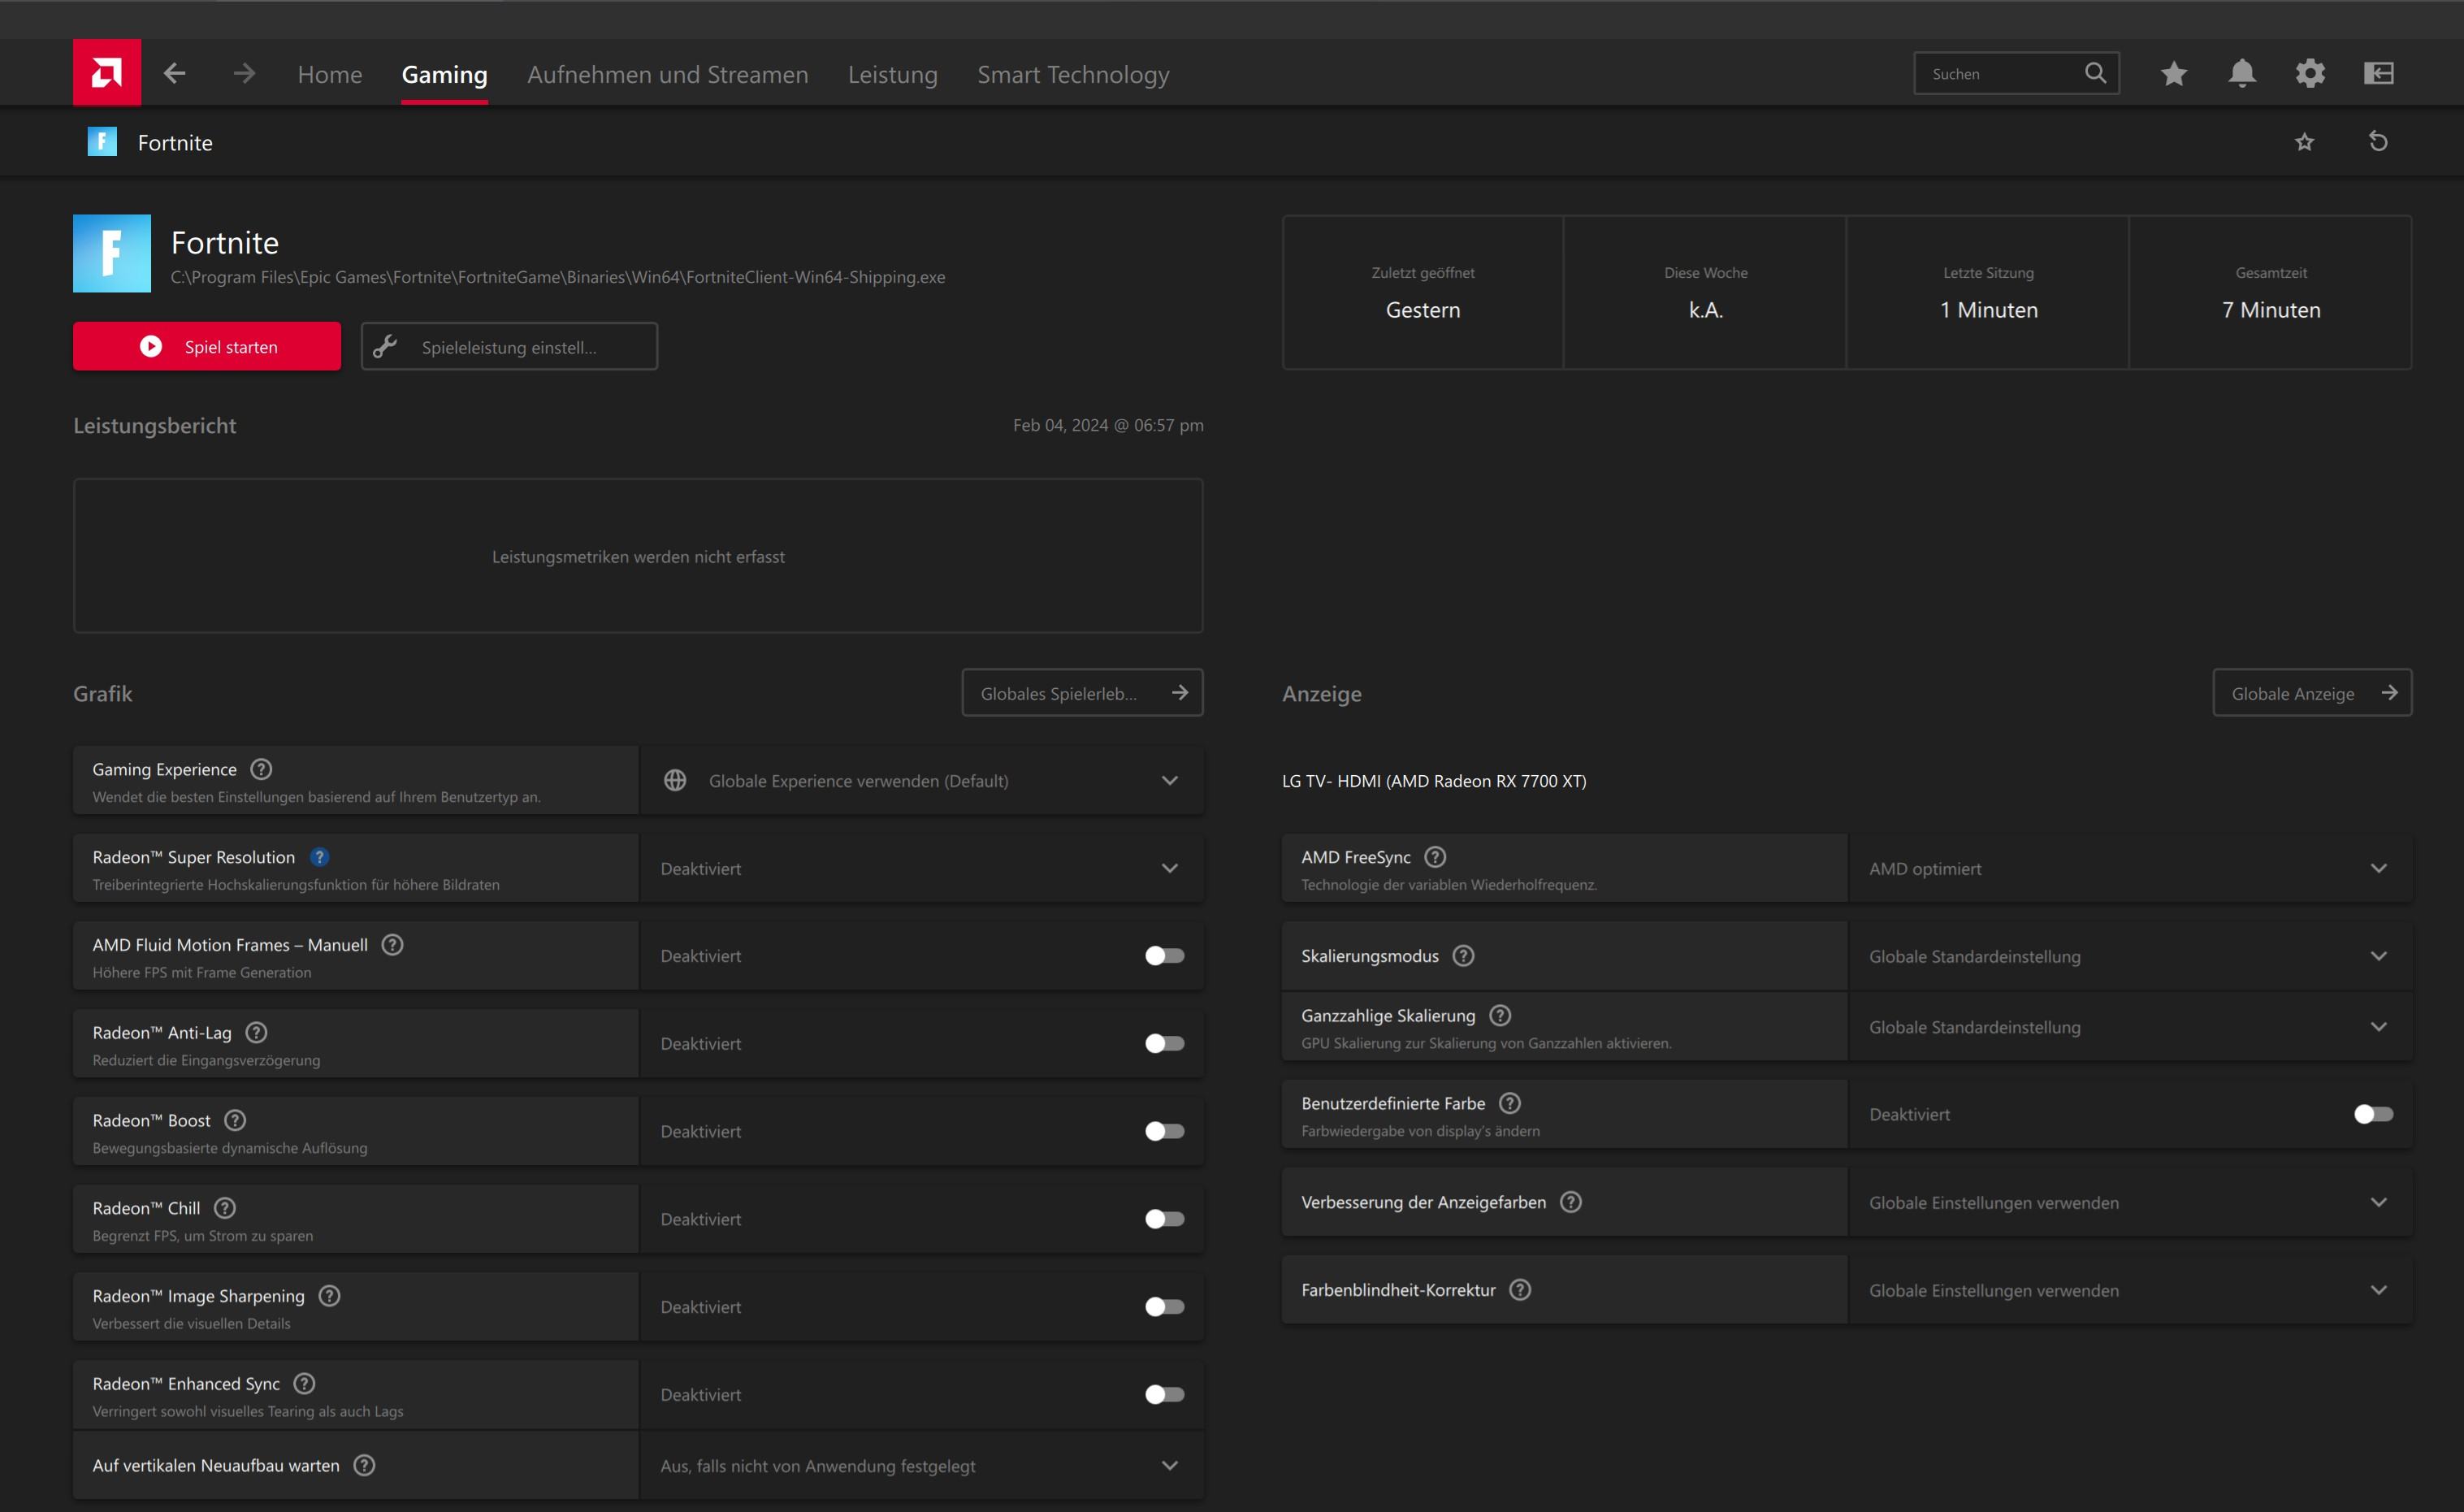Enable Radeon Image Sharpening toggle
Image resolution: width=2464 pixels, height=1512 pixels.
(1165, 1307)
